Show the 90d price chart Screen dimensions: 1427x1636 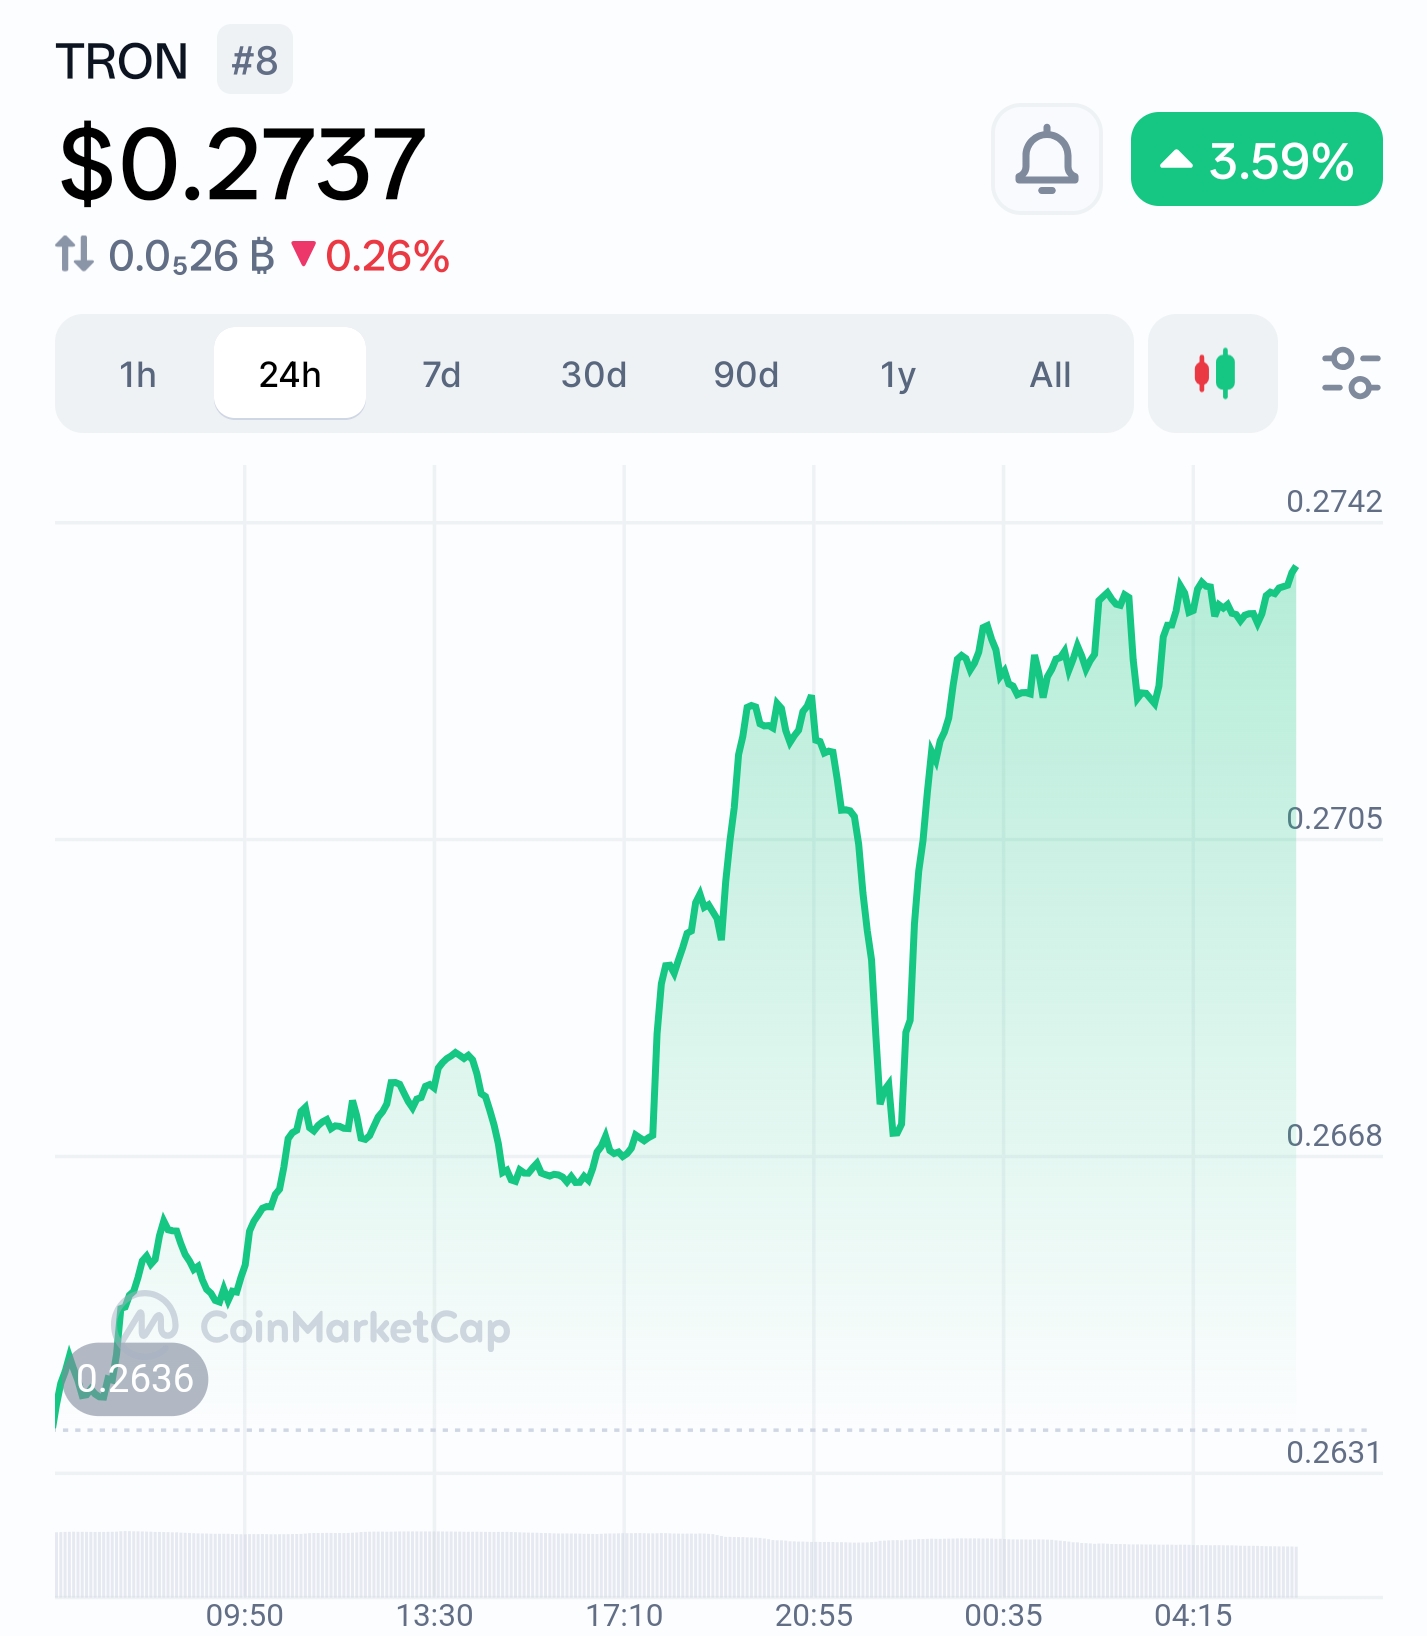(x=746, y=375)
